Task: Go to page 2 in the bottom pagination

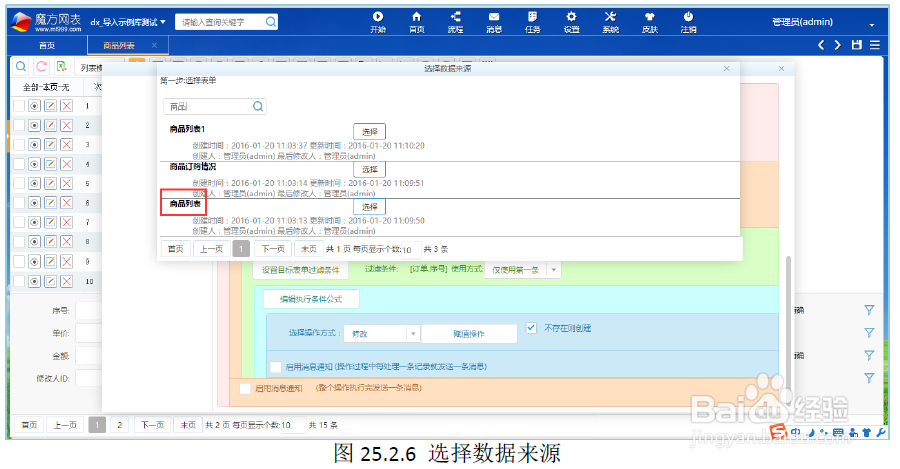Action: [x=119, y=425]
